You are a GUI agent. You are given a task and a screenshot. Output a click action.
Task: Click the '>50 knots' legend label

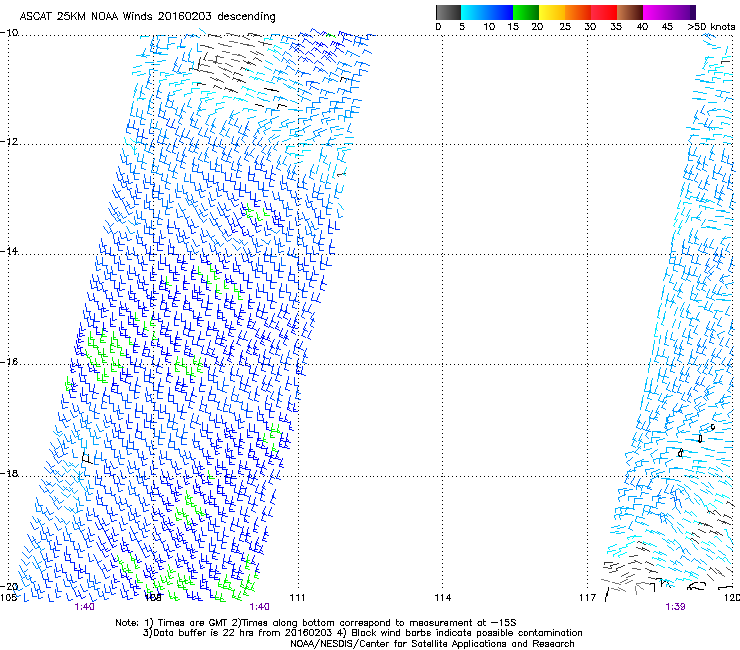tap(711, 27)
